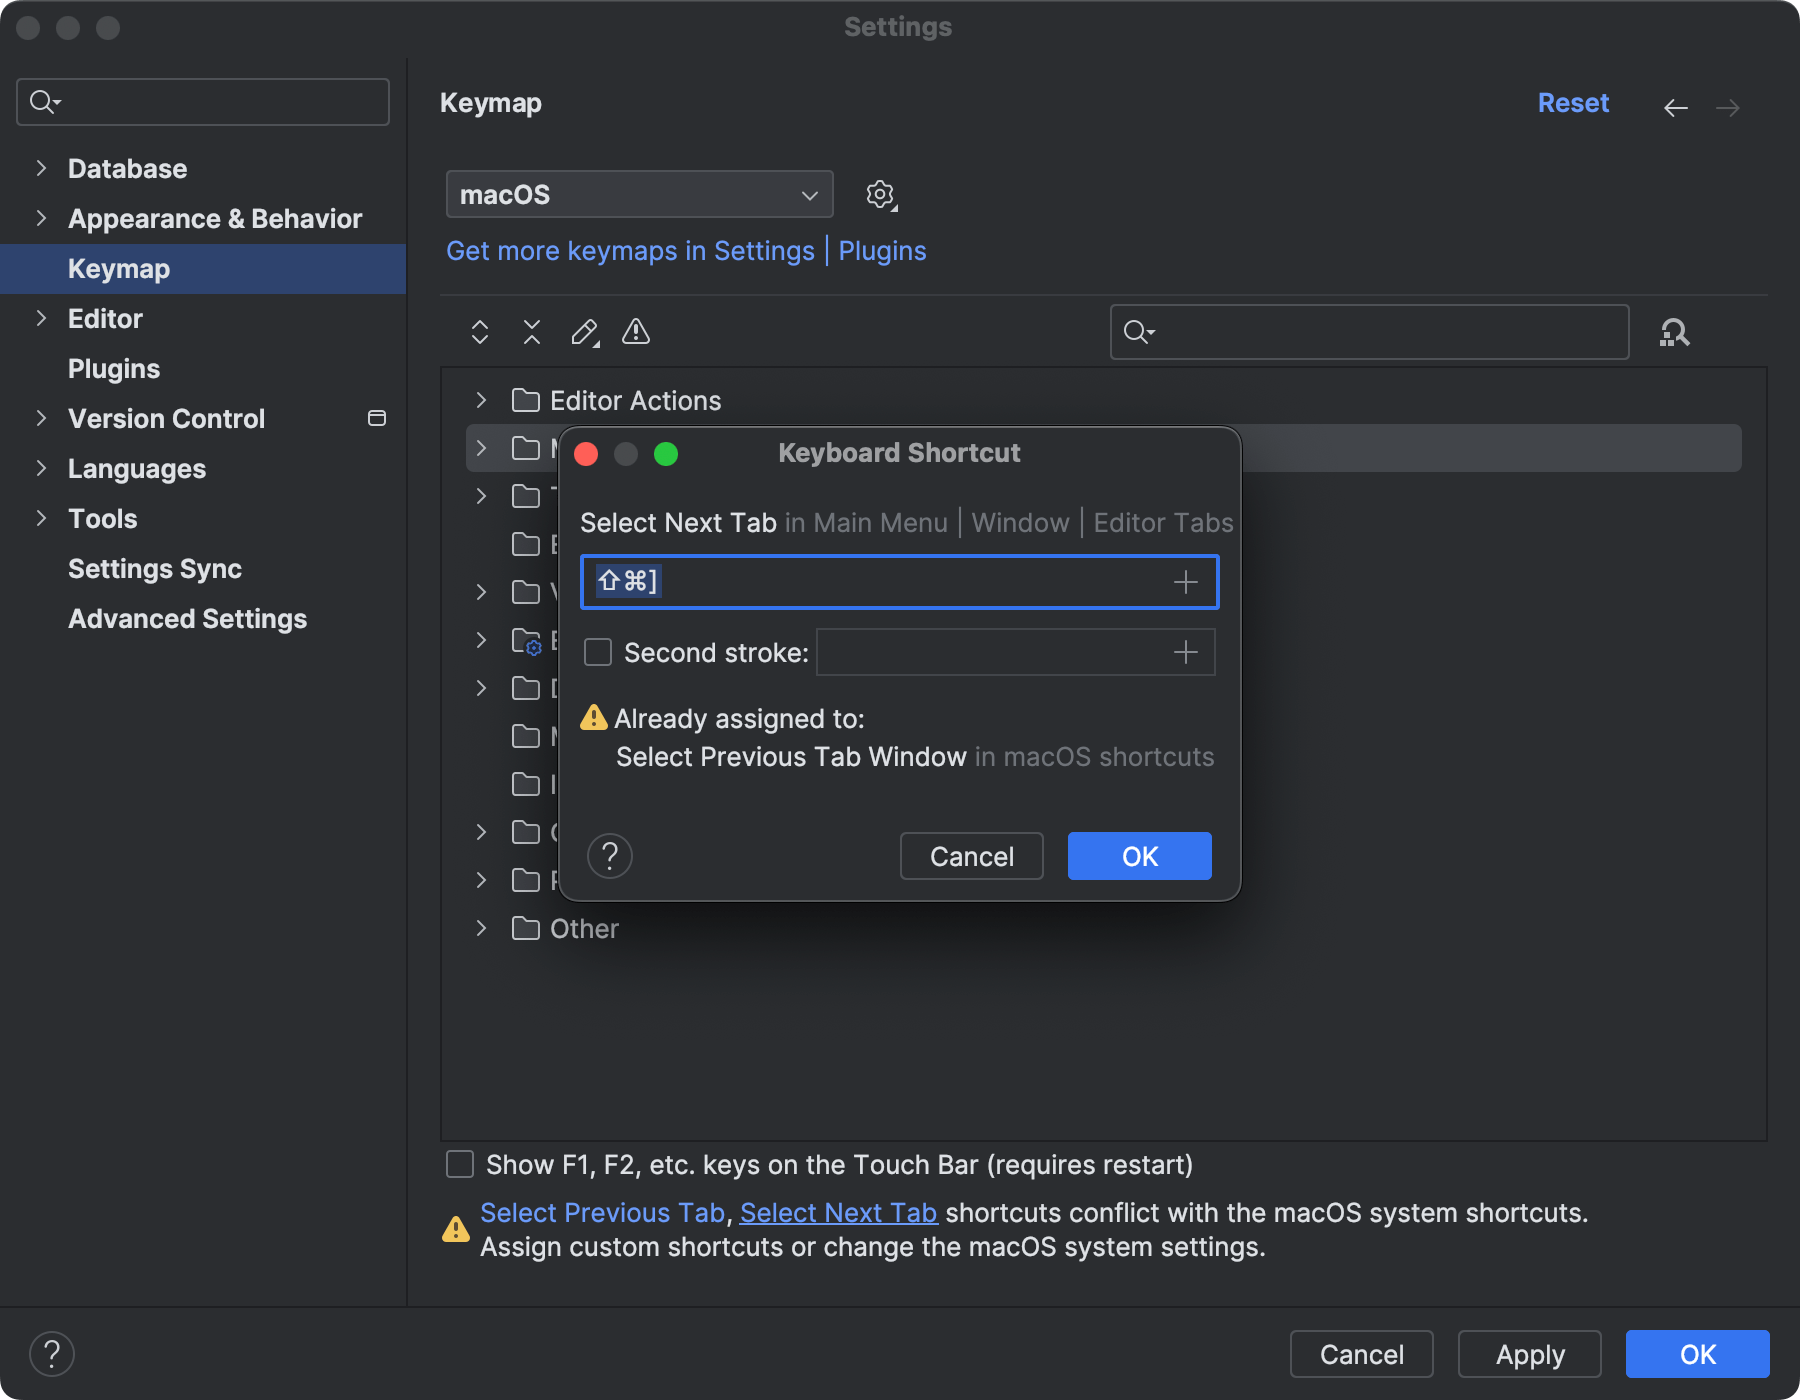This screenshot has width=1800, height=1400.
Task: Collapse the Appearance & Behavior section
Action: (x=41, y=219)
